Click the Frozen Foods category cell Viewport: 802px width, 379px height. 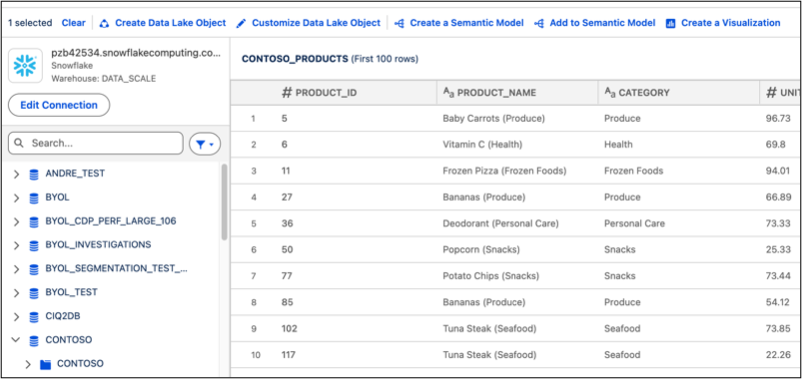point(634,171)
